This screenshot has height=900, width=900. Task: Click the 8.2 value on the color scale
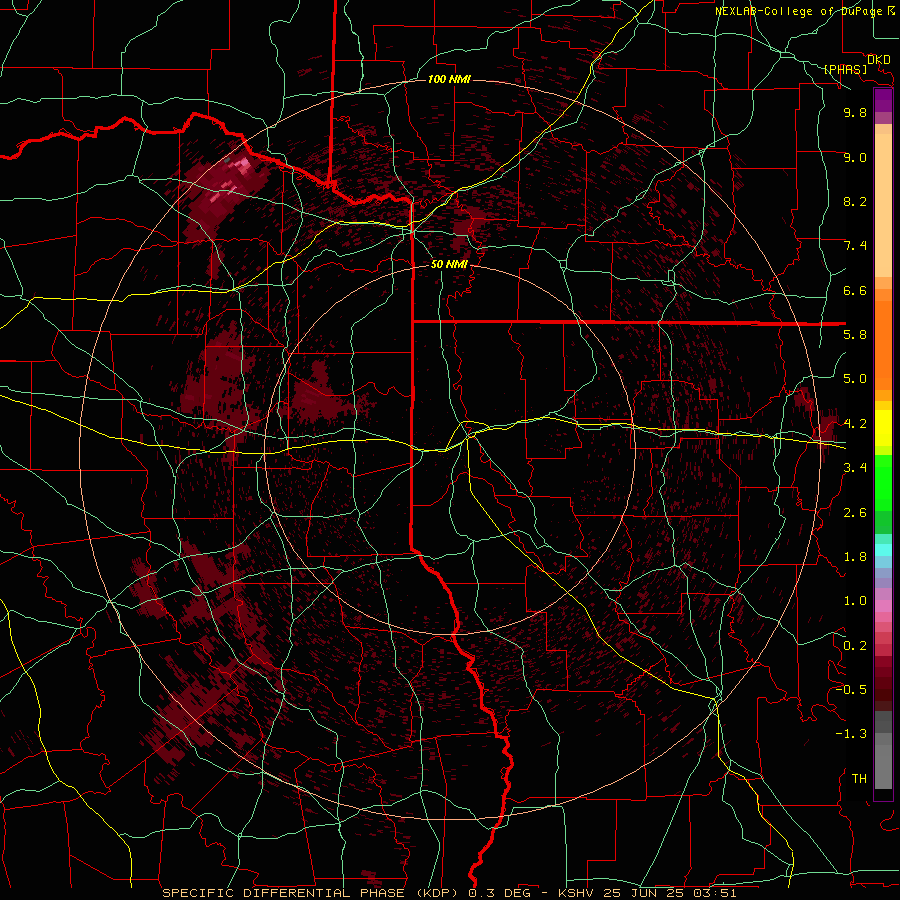pos(855,201)
